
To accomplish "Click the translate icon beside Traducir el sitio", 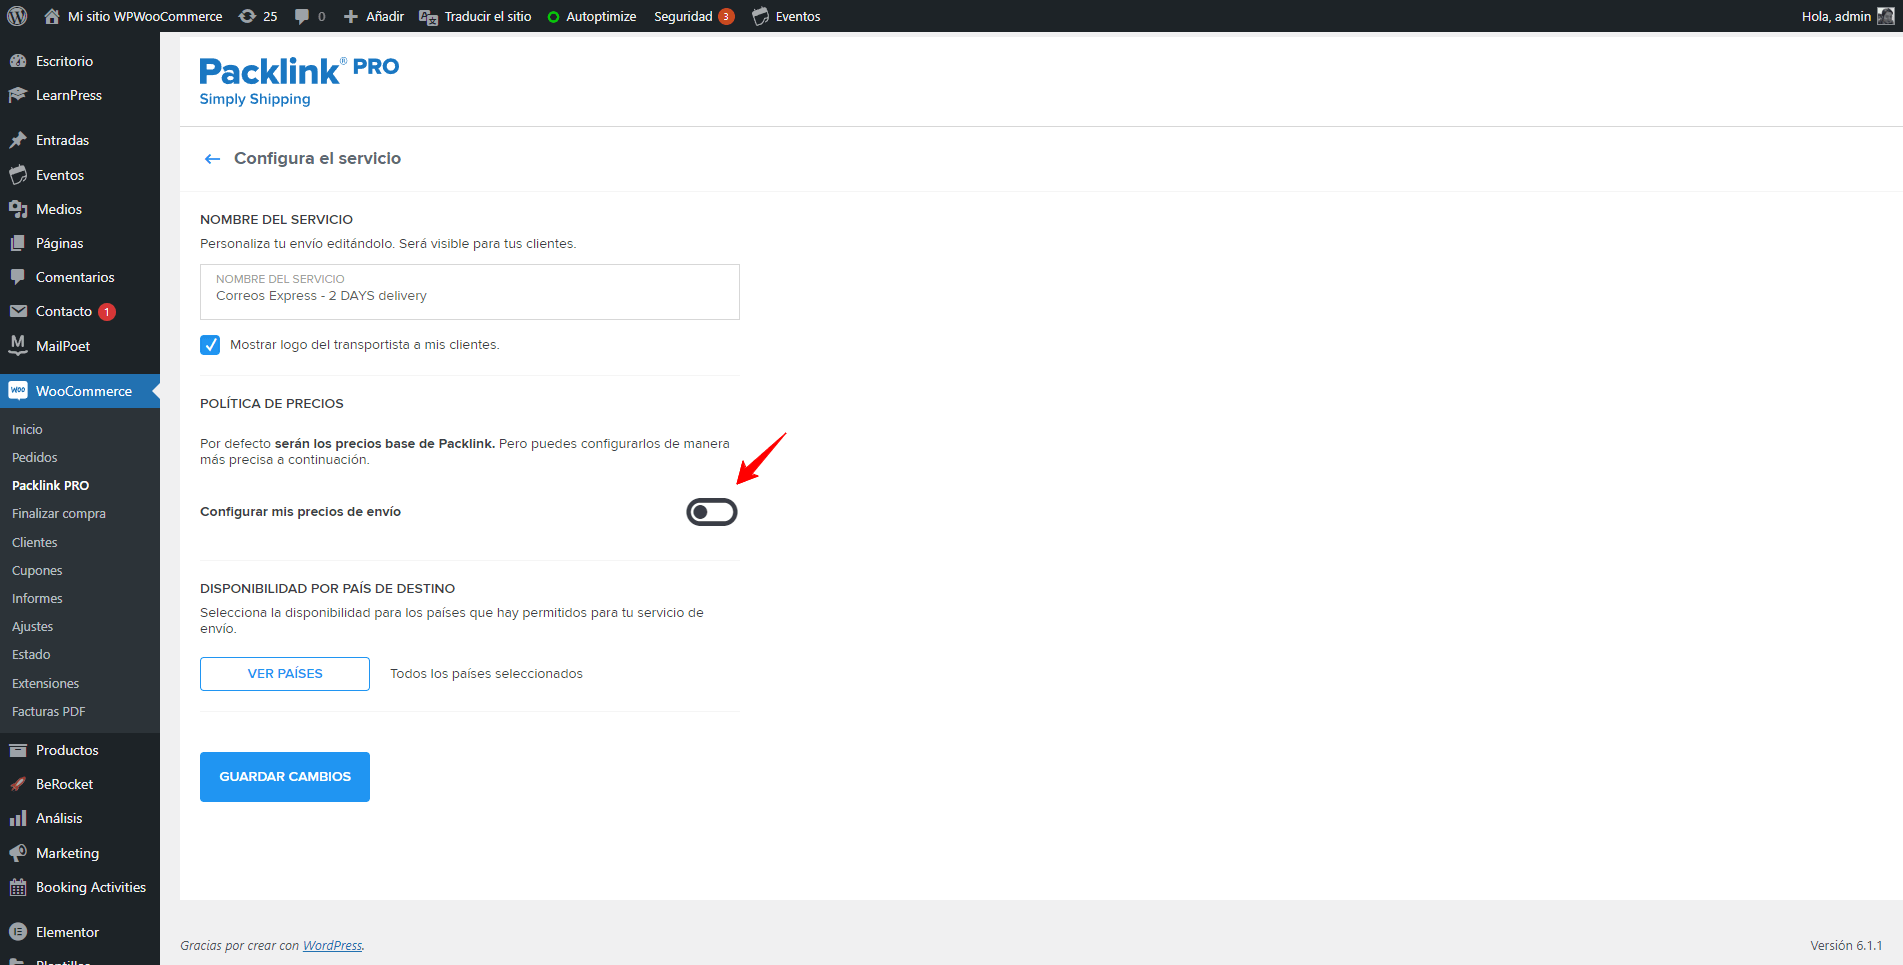I will (x=428, y=17).
